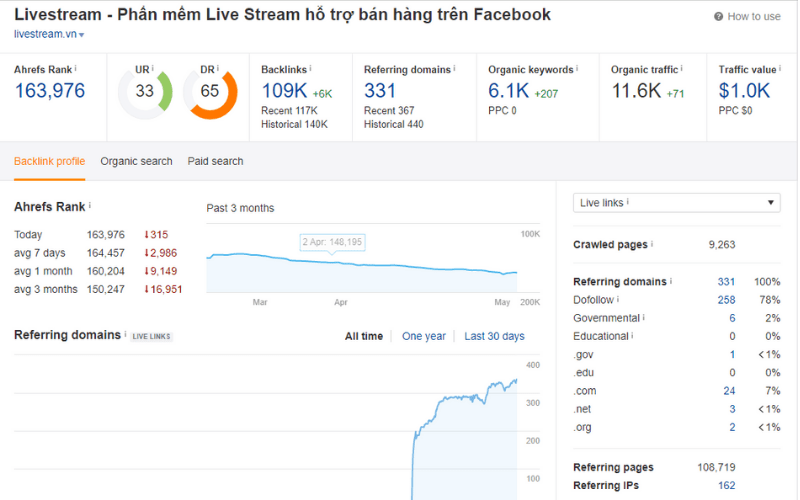Click info icon next to Organic keywords
The height and width of the screenshot is (500, 800).
click(x=577, y=67)
